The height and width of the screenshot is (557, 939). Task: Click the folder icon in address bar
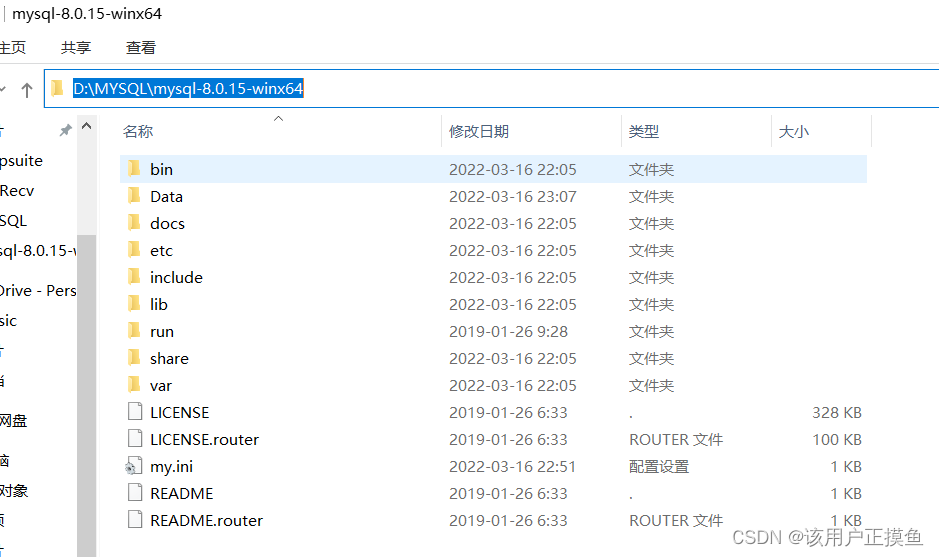pos(57,89)
